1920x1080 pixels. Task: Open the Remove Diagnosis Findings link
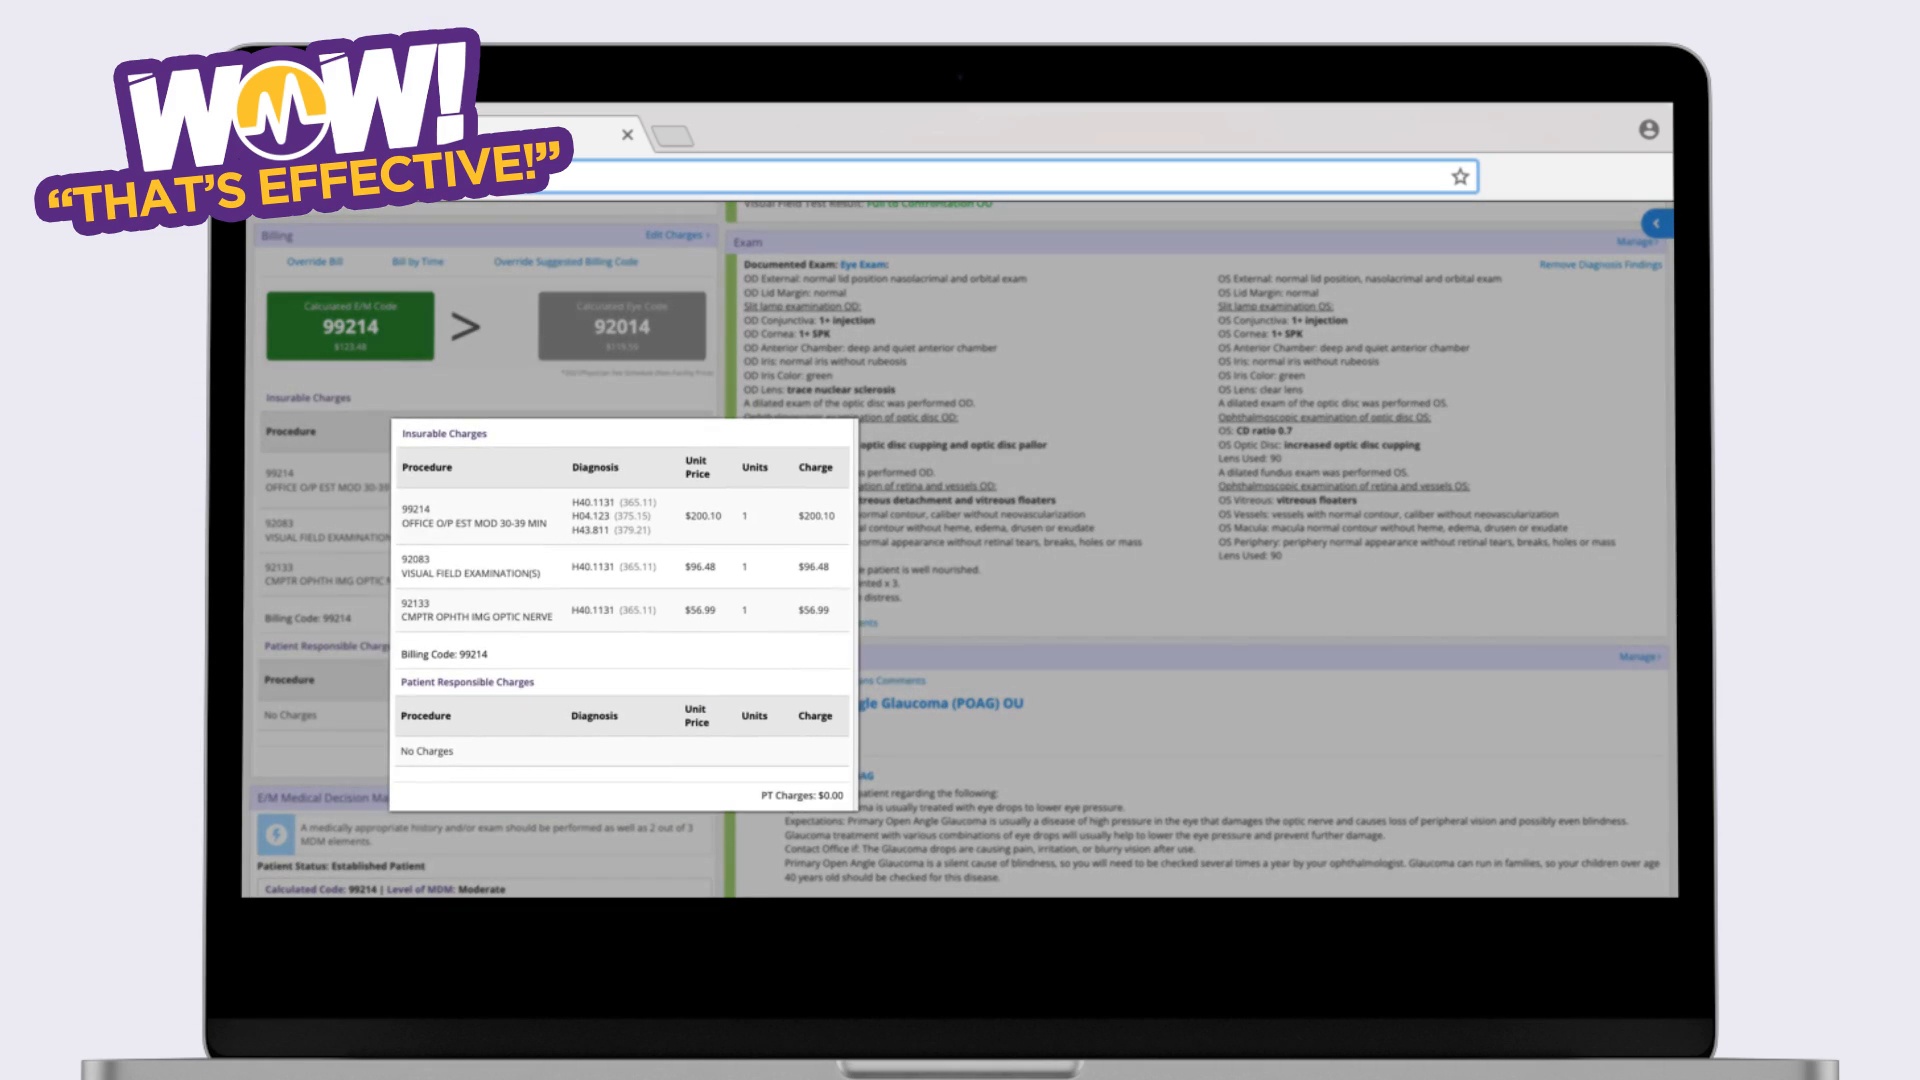pos(1601,264)
